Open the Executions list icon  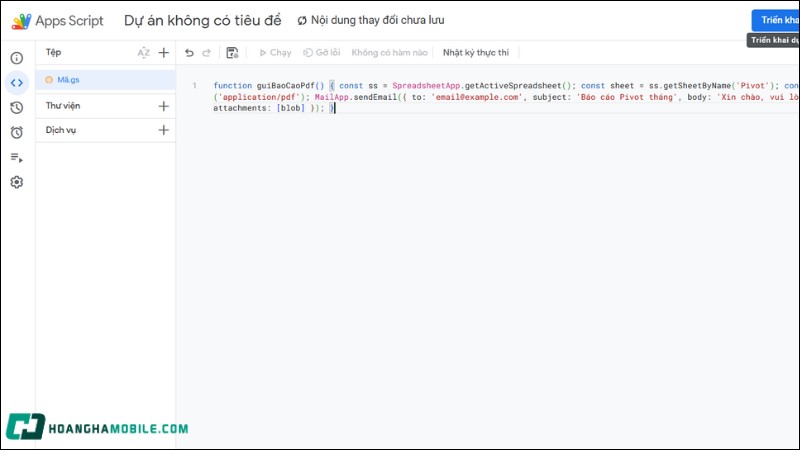[x=17, y=158]
